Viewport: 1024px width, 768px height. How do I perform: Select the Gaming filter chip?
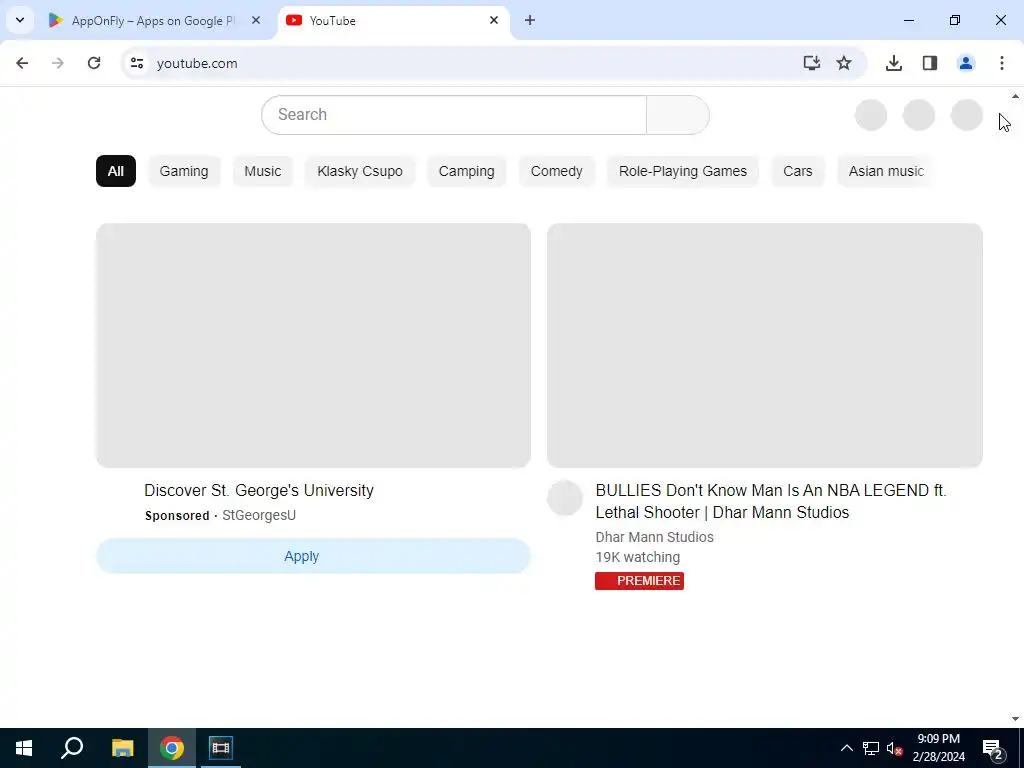(184, 171)
